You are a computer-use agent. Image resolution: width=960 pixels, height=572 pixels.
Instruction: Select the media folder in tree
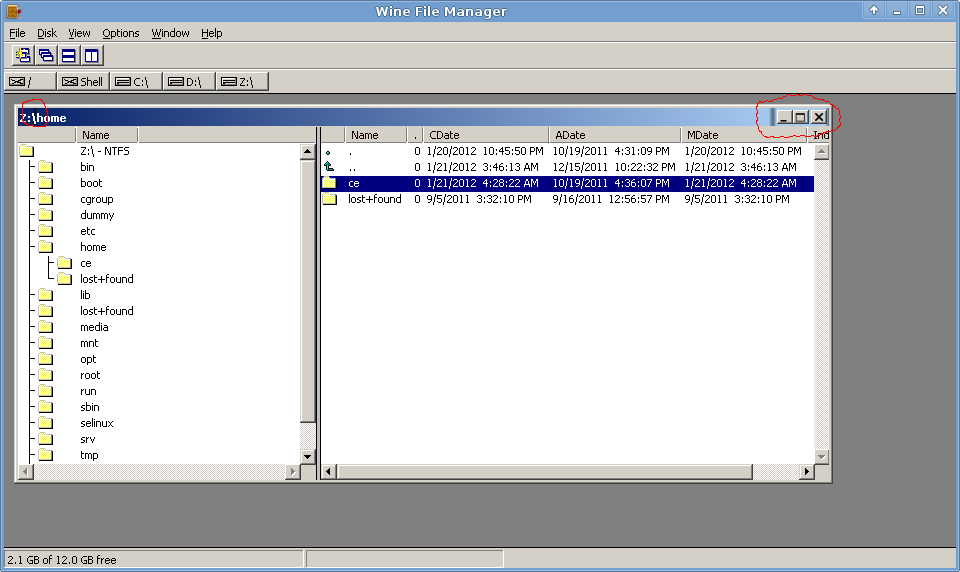coord(94,327)
